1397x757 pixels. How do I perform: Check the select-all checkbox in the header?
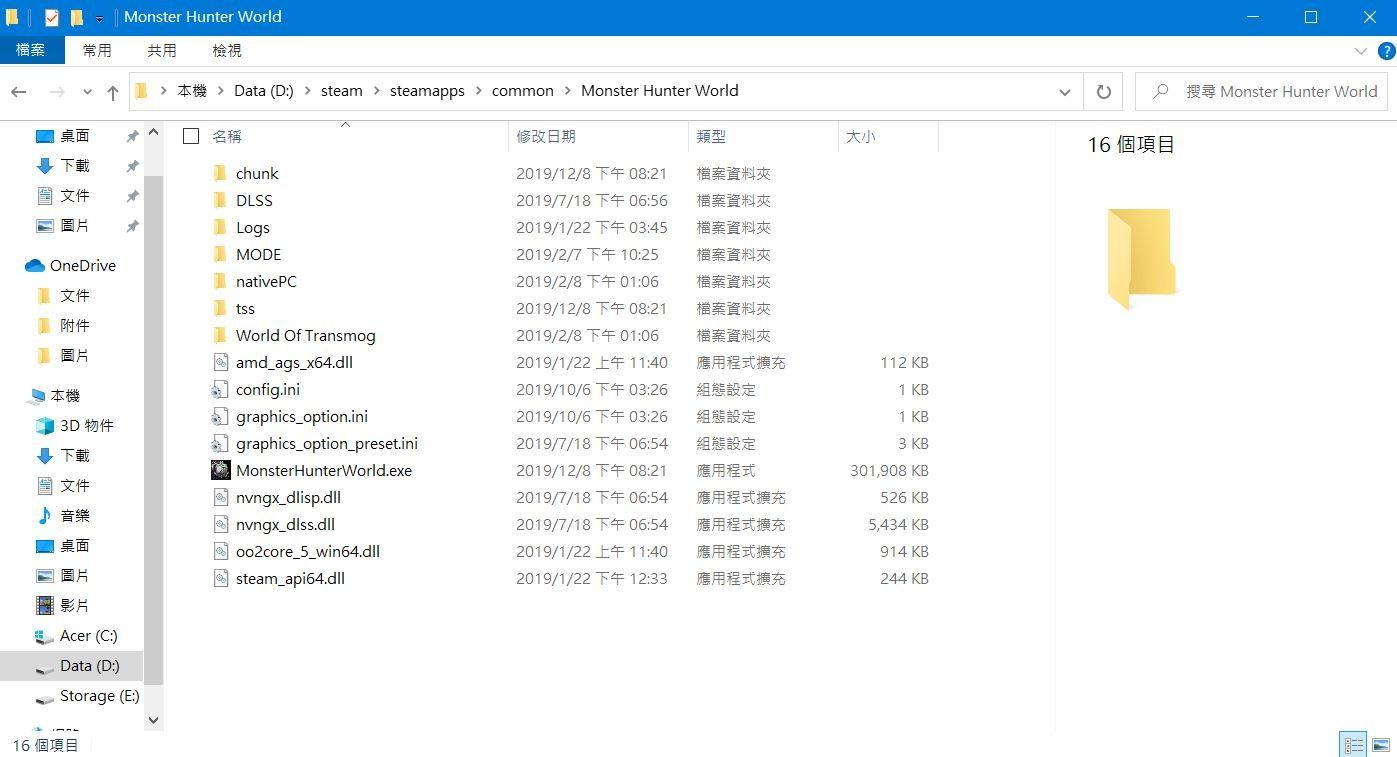click(x=190, y=136)
